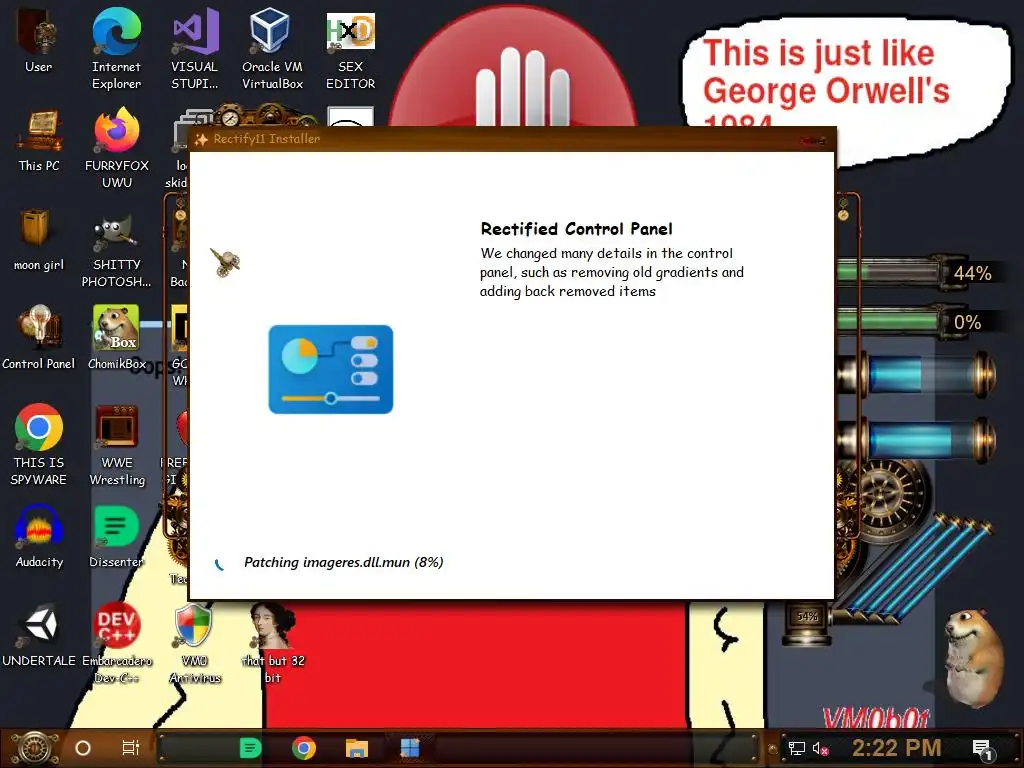Image resolution: width=1024 pixels, height=768 pixels.
Task: Open the VISUAL STUPI... desktop icon
Action: coord(195,47)
